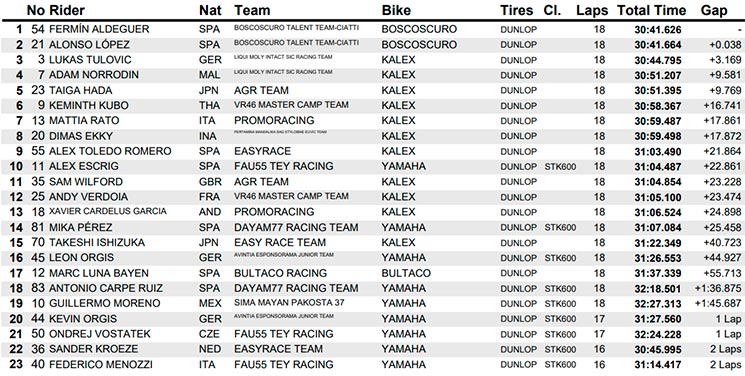This screenshot has height=376, width=745.
Task: Select the +1:45.687 gap value
Action: click(x=717, y=303)
